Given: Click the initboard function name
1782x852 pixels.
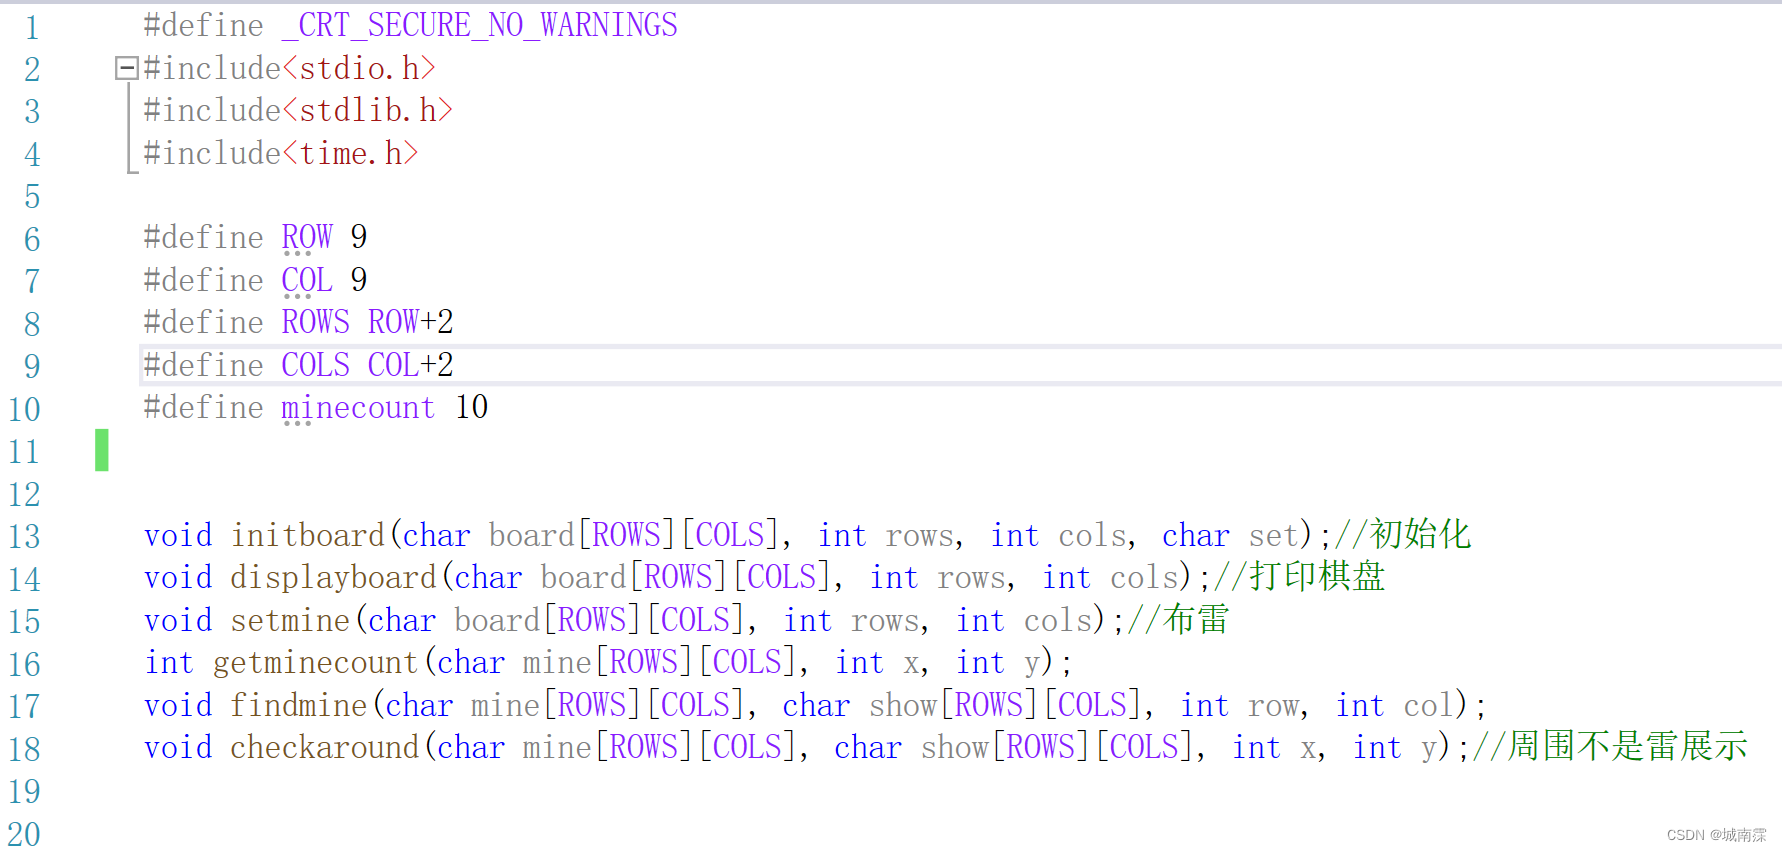Looking at the screenshot, I should (308, 535).
